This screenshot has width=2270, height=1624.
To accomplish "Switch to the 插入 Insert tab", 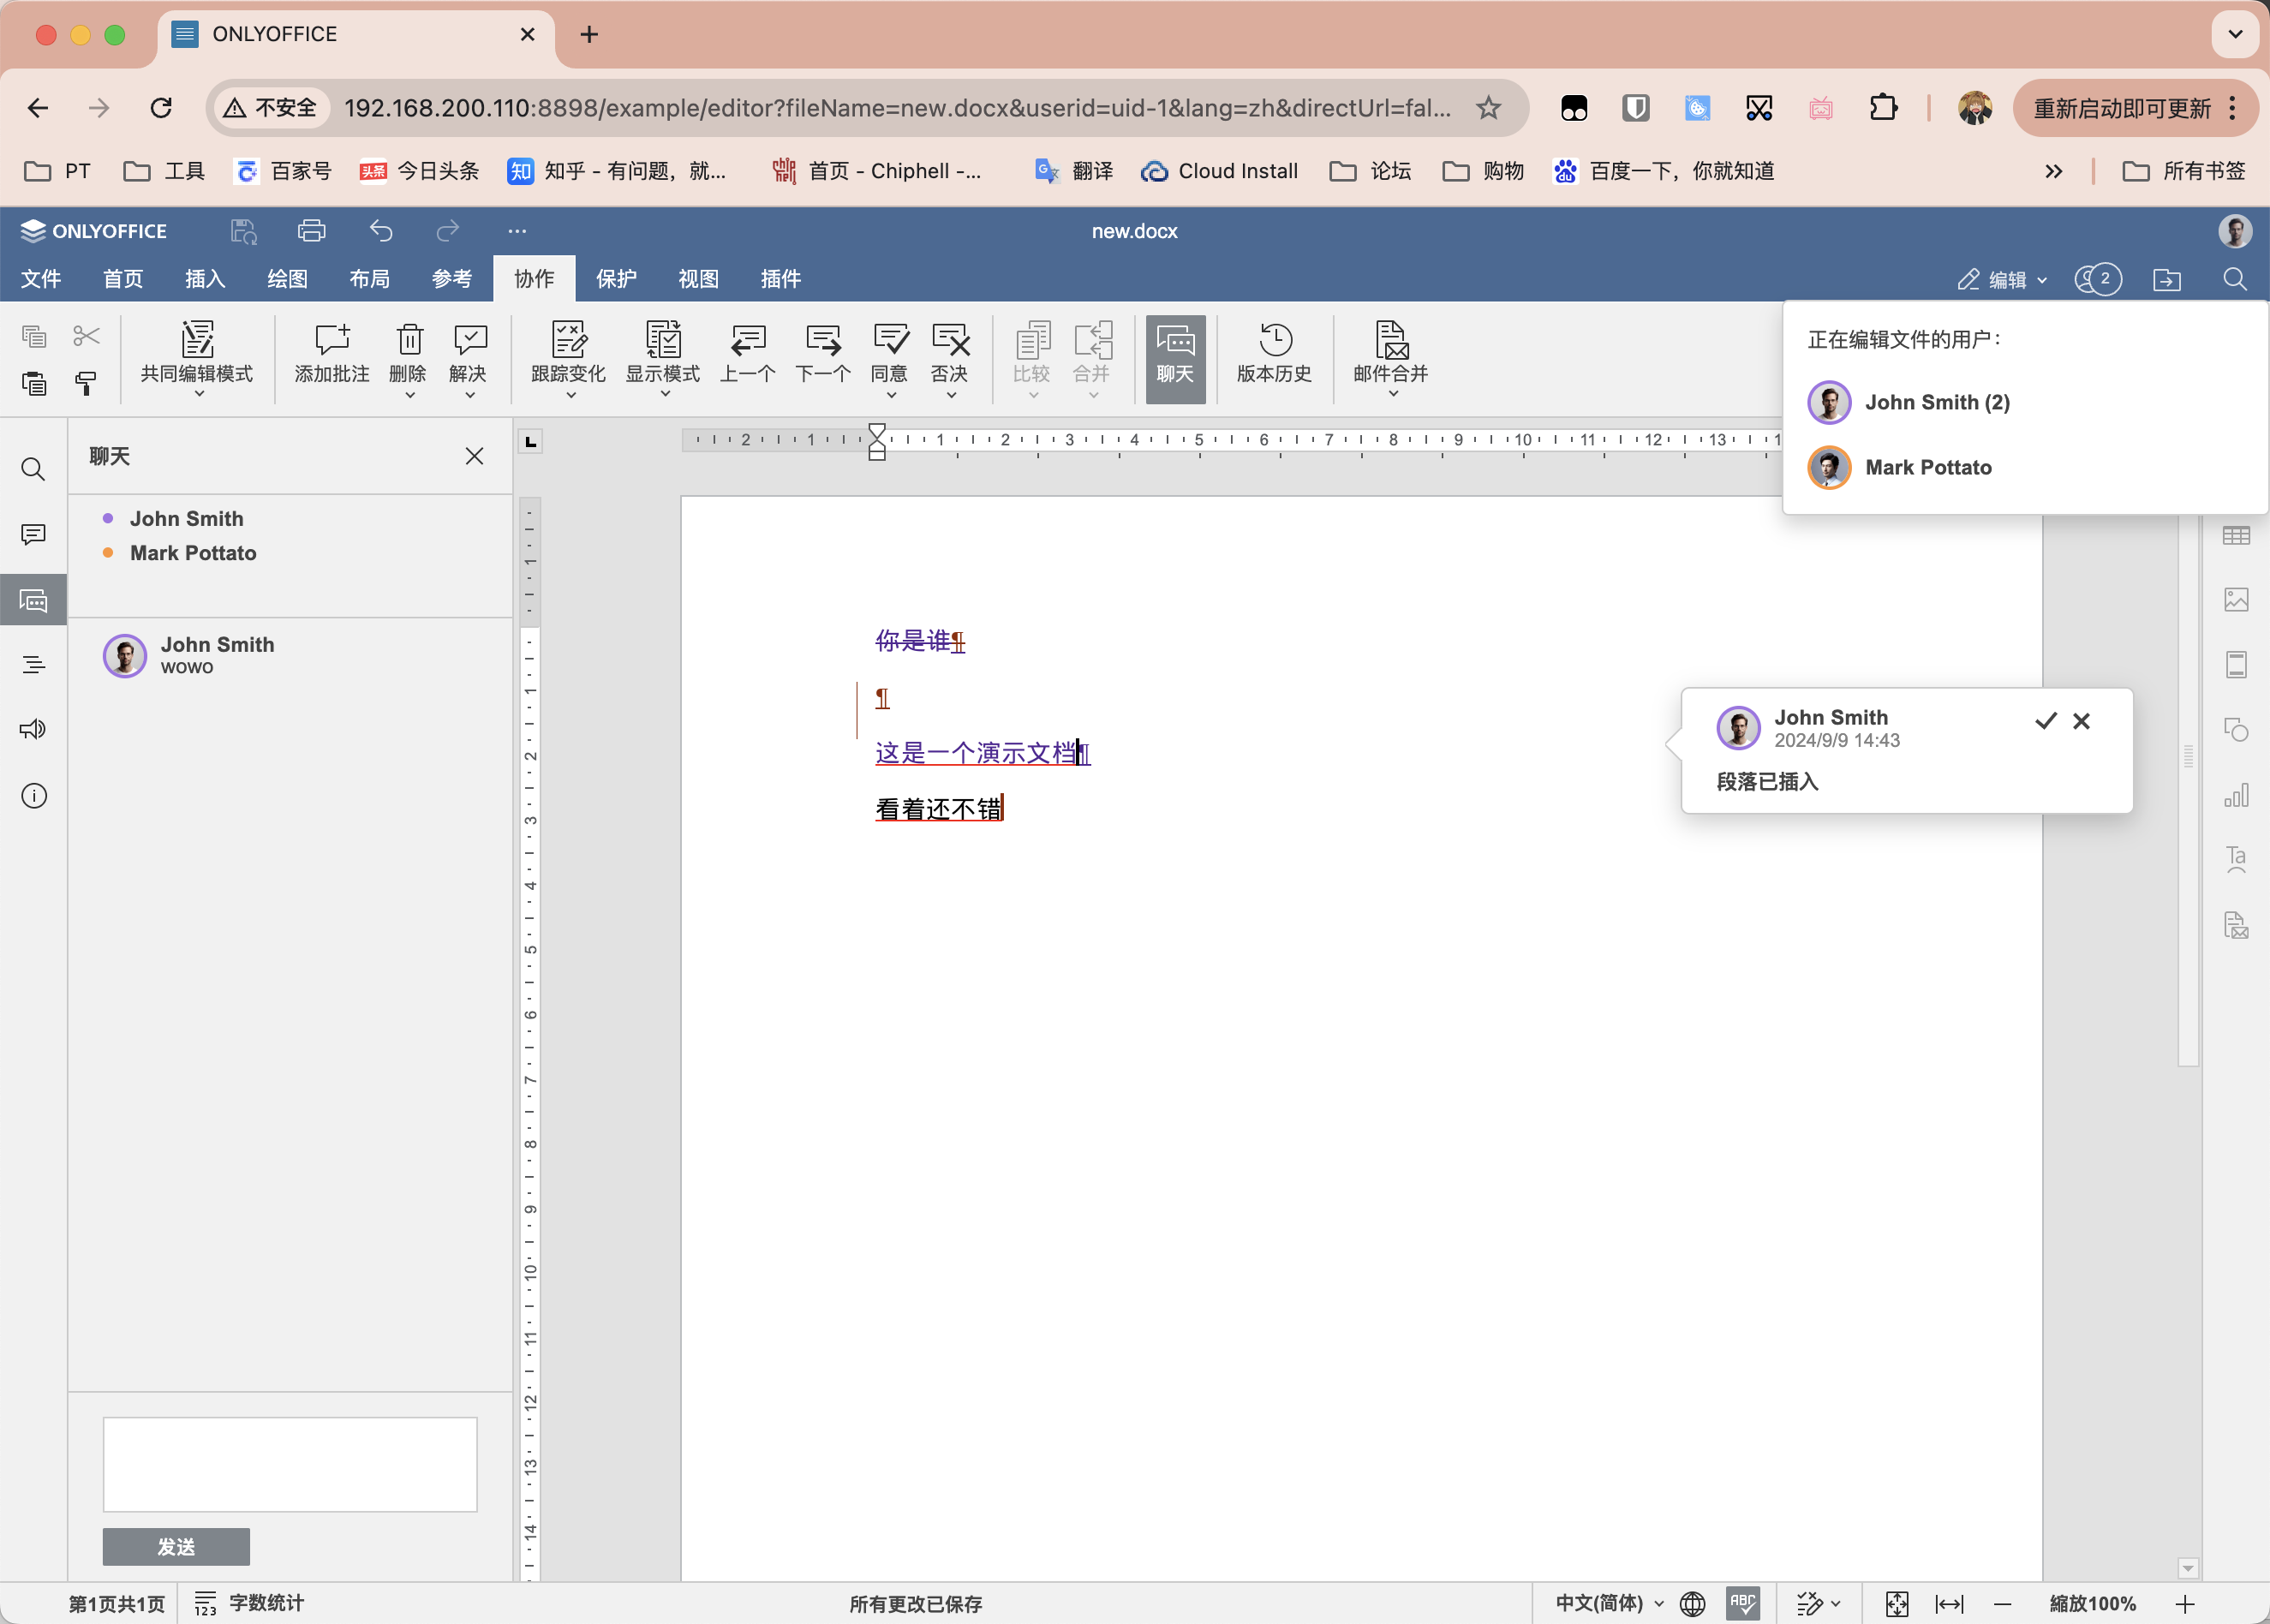I will [x=205, y=279].
